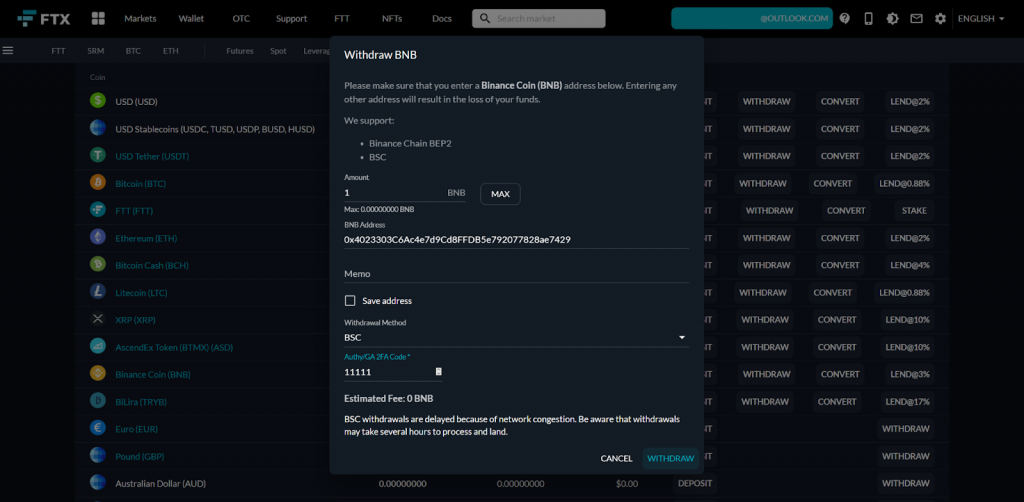The image size is (1024, 502).
Task: Open the NFTs menu
Action: click(392, 18)
